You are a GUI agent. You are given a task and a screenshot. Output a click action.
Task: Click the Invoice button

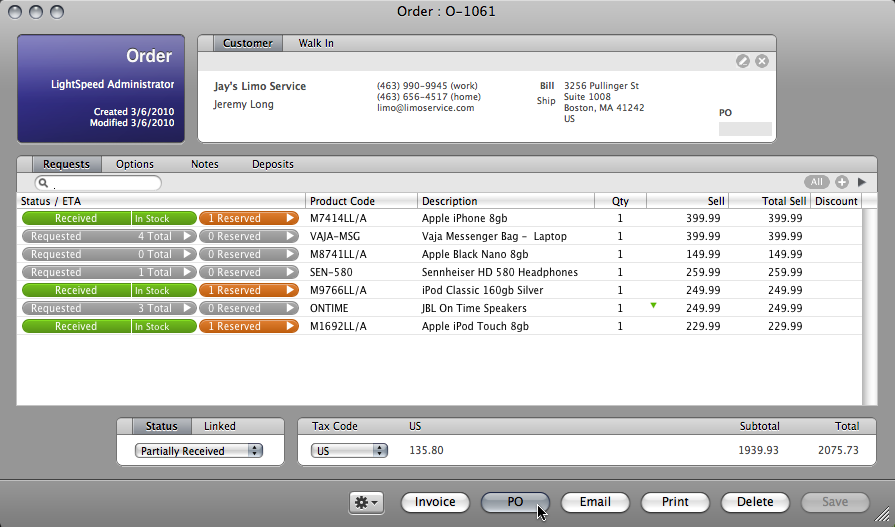435,502
